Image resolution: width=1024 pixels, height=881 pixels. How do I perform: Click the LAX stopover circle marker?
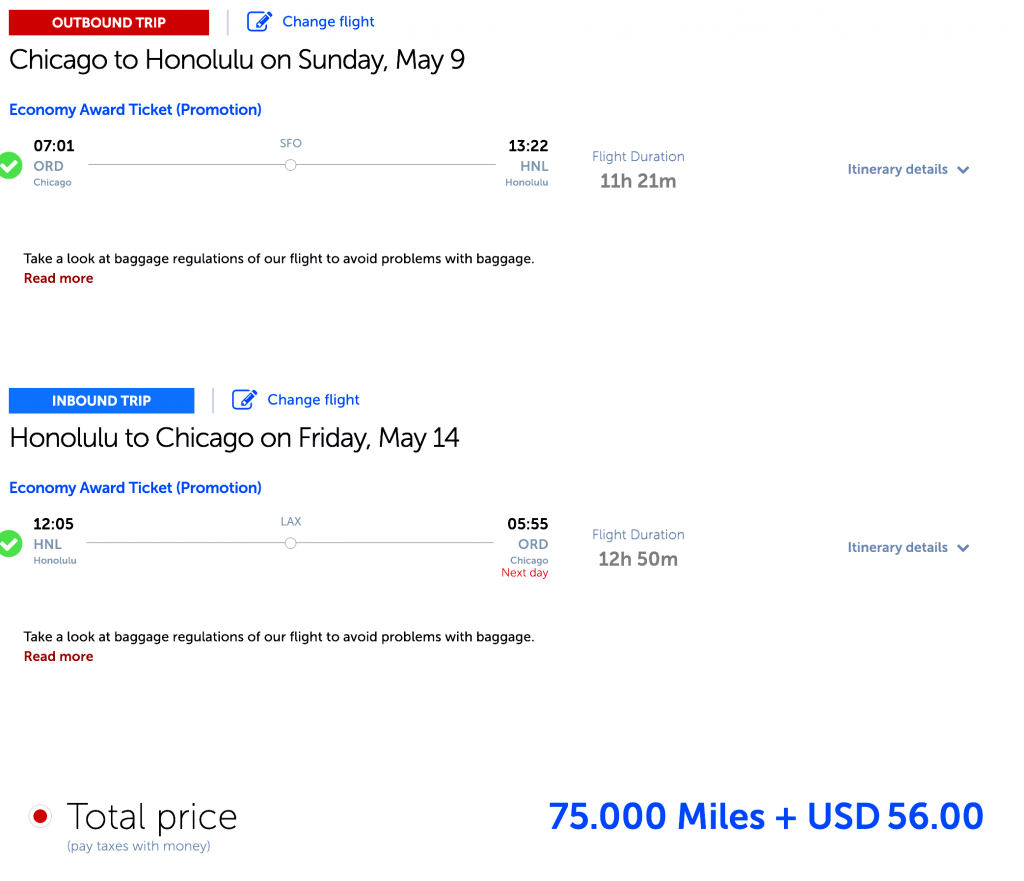291,543
